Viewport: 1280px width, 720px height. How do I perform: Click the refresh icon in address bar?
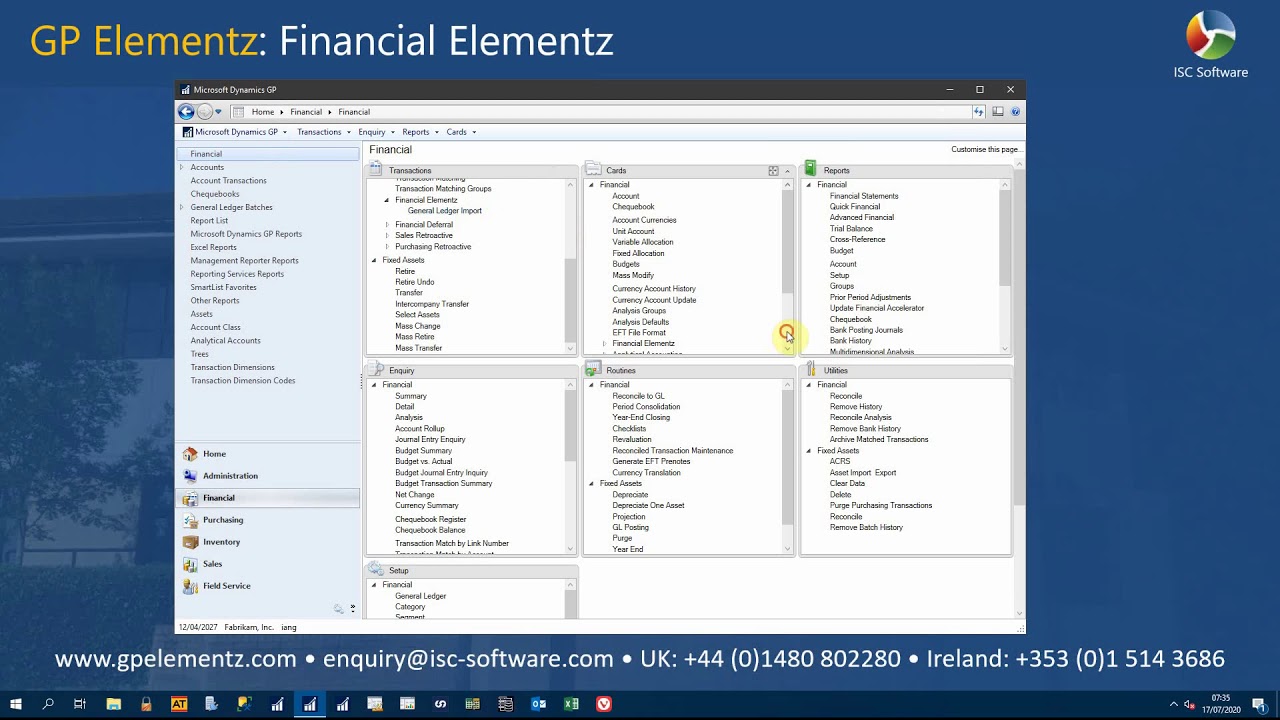pos(978,112)
